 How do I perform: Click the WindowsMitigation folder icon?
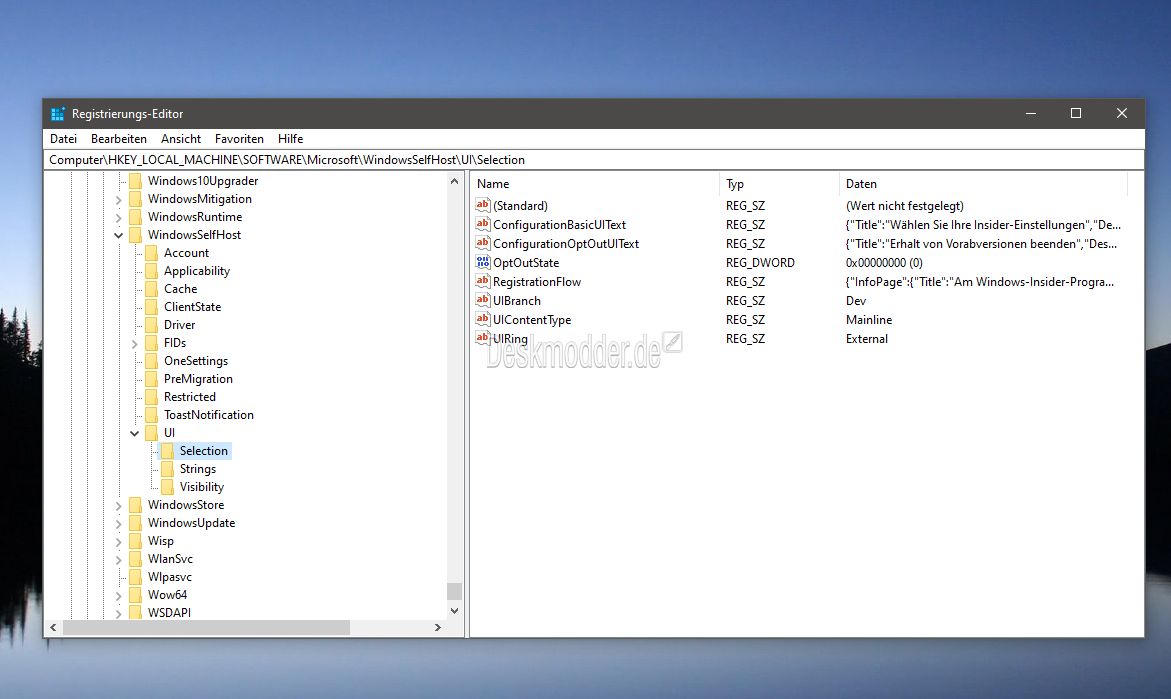point(135,199)
